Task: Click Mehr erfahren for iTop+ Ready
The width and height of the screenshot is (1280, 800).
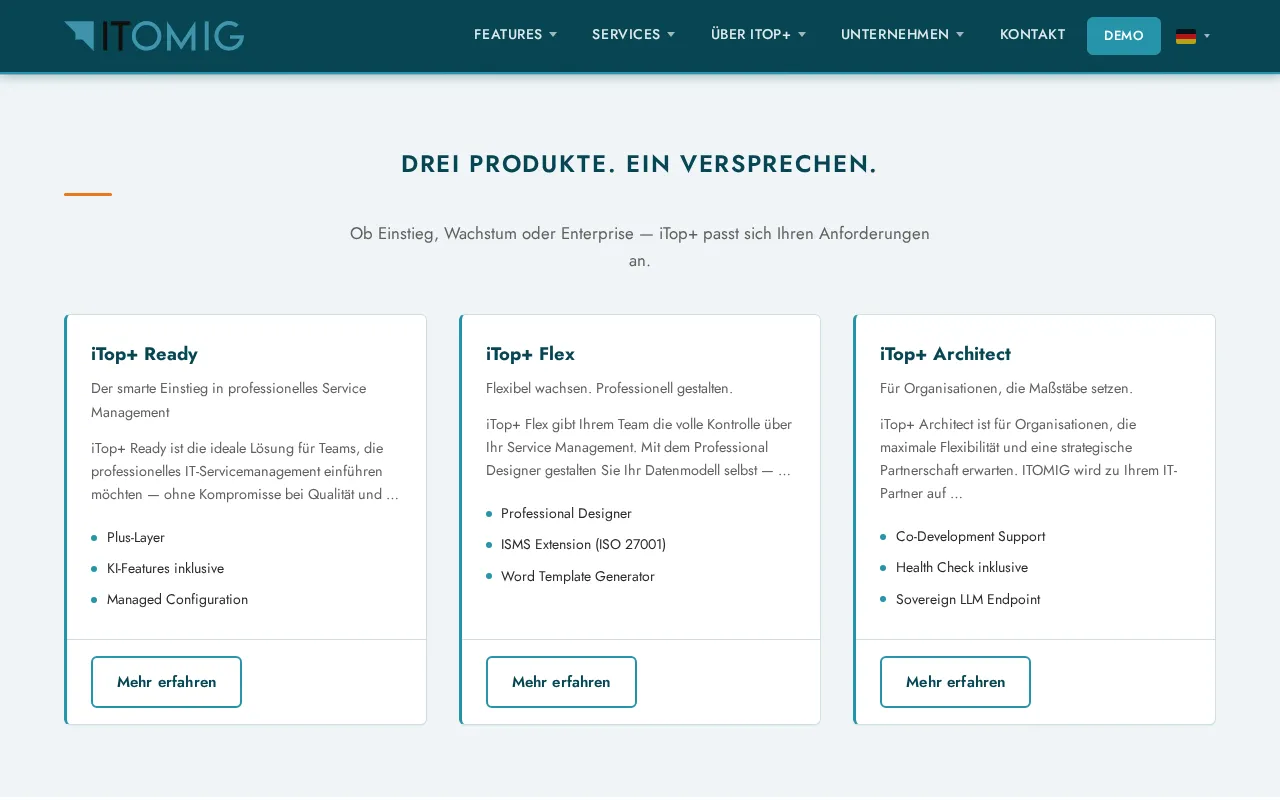Action: pyautogui.click(x=167, y=682)
